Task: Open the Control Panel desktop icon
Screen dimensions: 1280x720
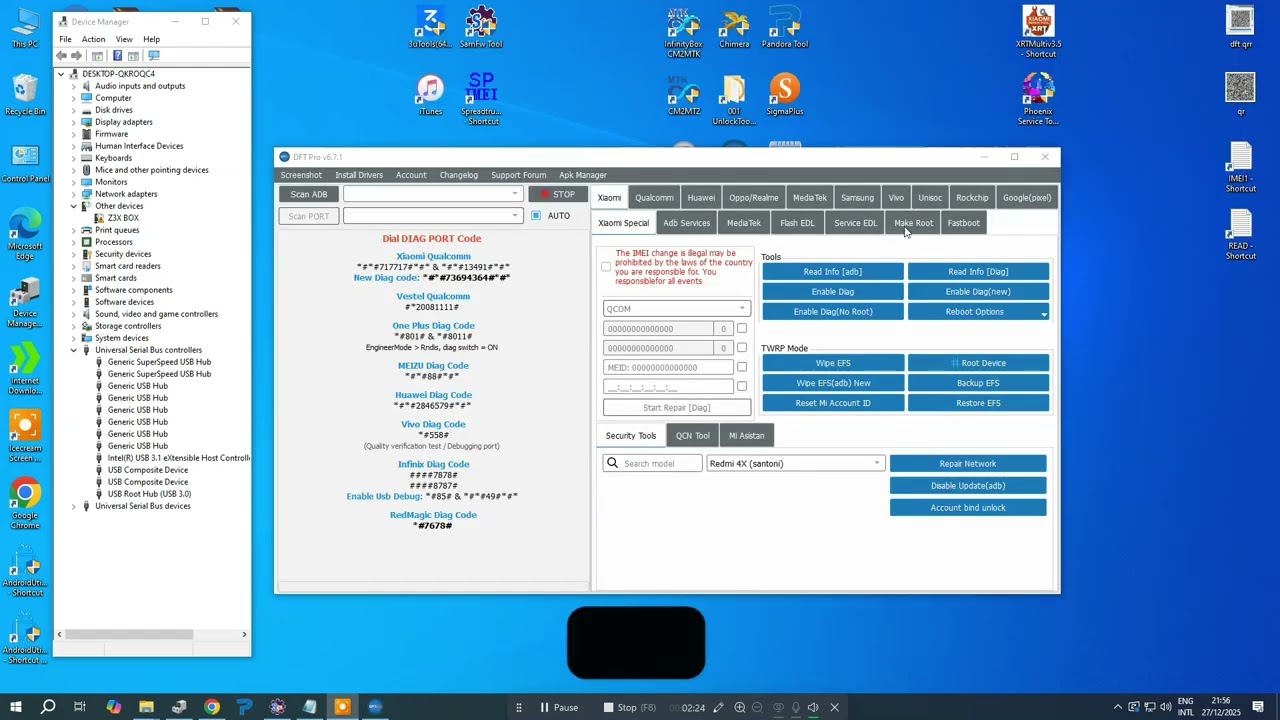Action: tap(25, 163)
